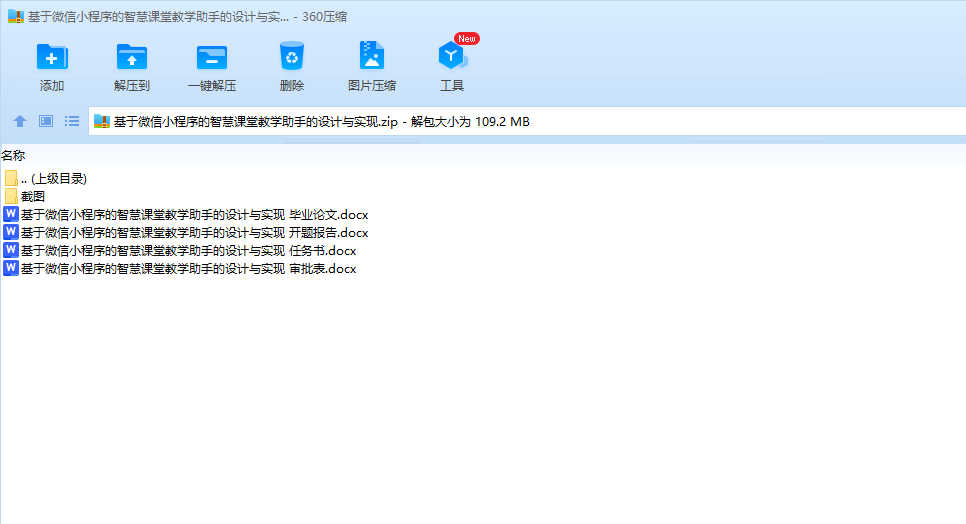Click the 360压缩 app icon in the title bar
The image size is (966, 524).
tap(15, 17)
